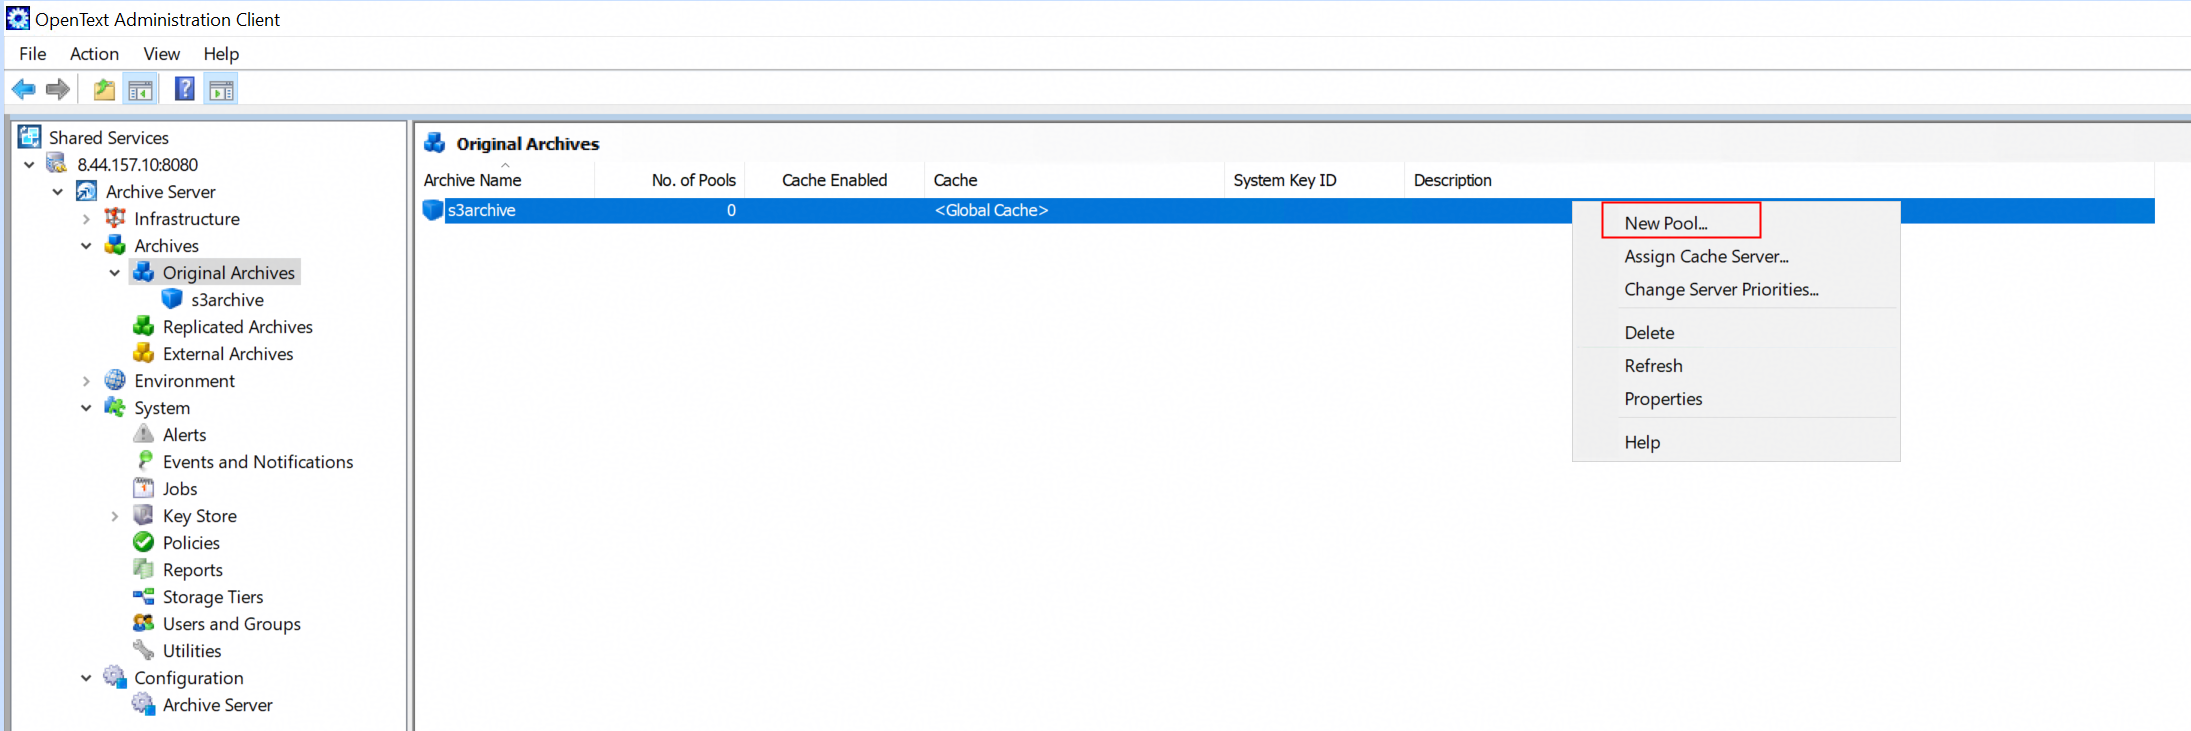Select Archive Server under Configuration
This screenshot has height=731, width=2191.
point(218,704)
